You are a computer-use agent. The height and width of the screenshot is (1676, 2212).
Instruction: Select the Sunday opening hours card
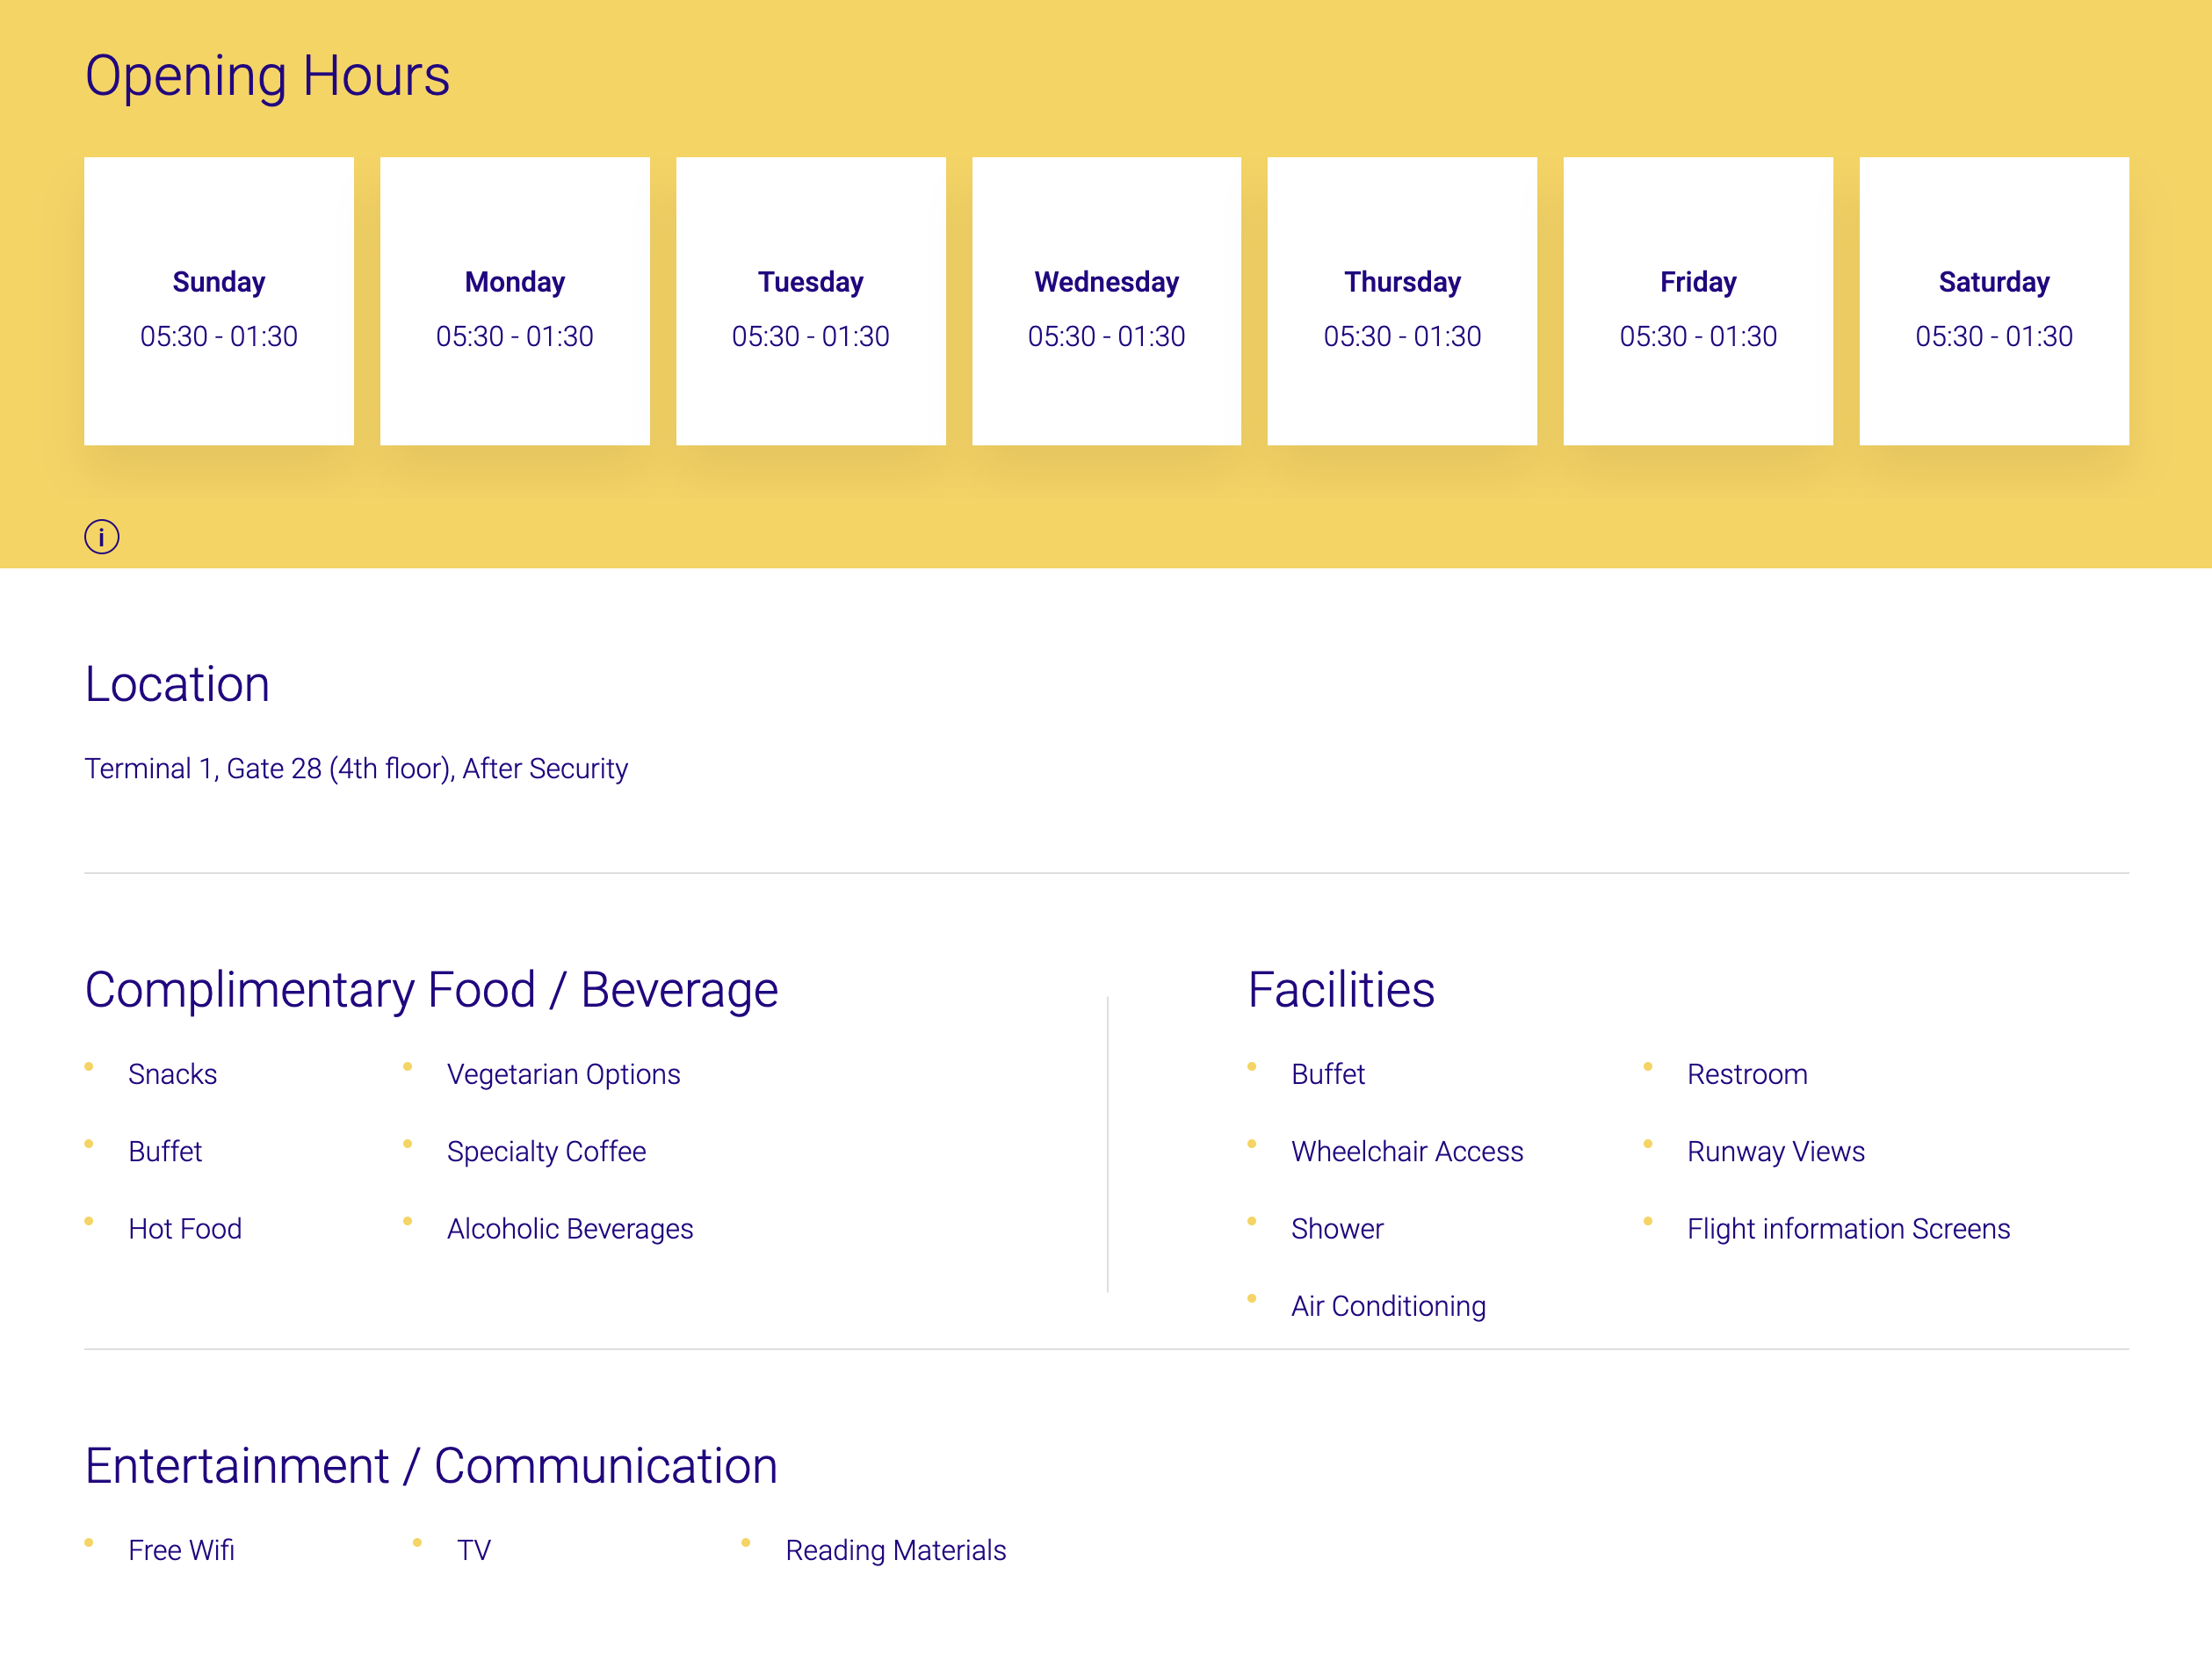point(219,301)
